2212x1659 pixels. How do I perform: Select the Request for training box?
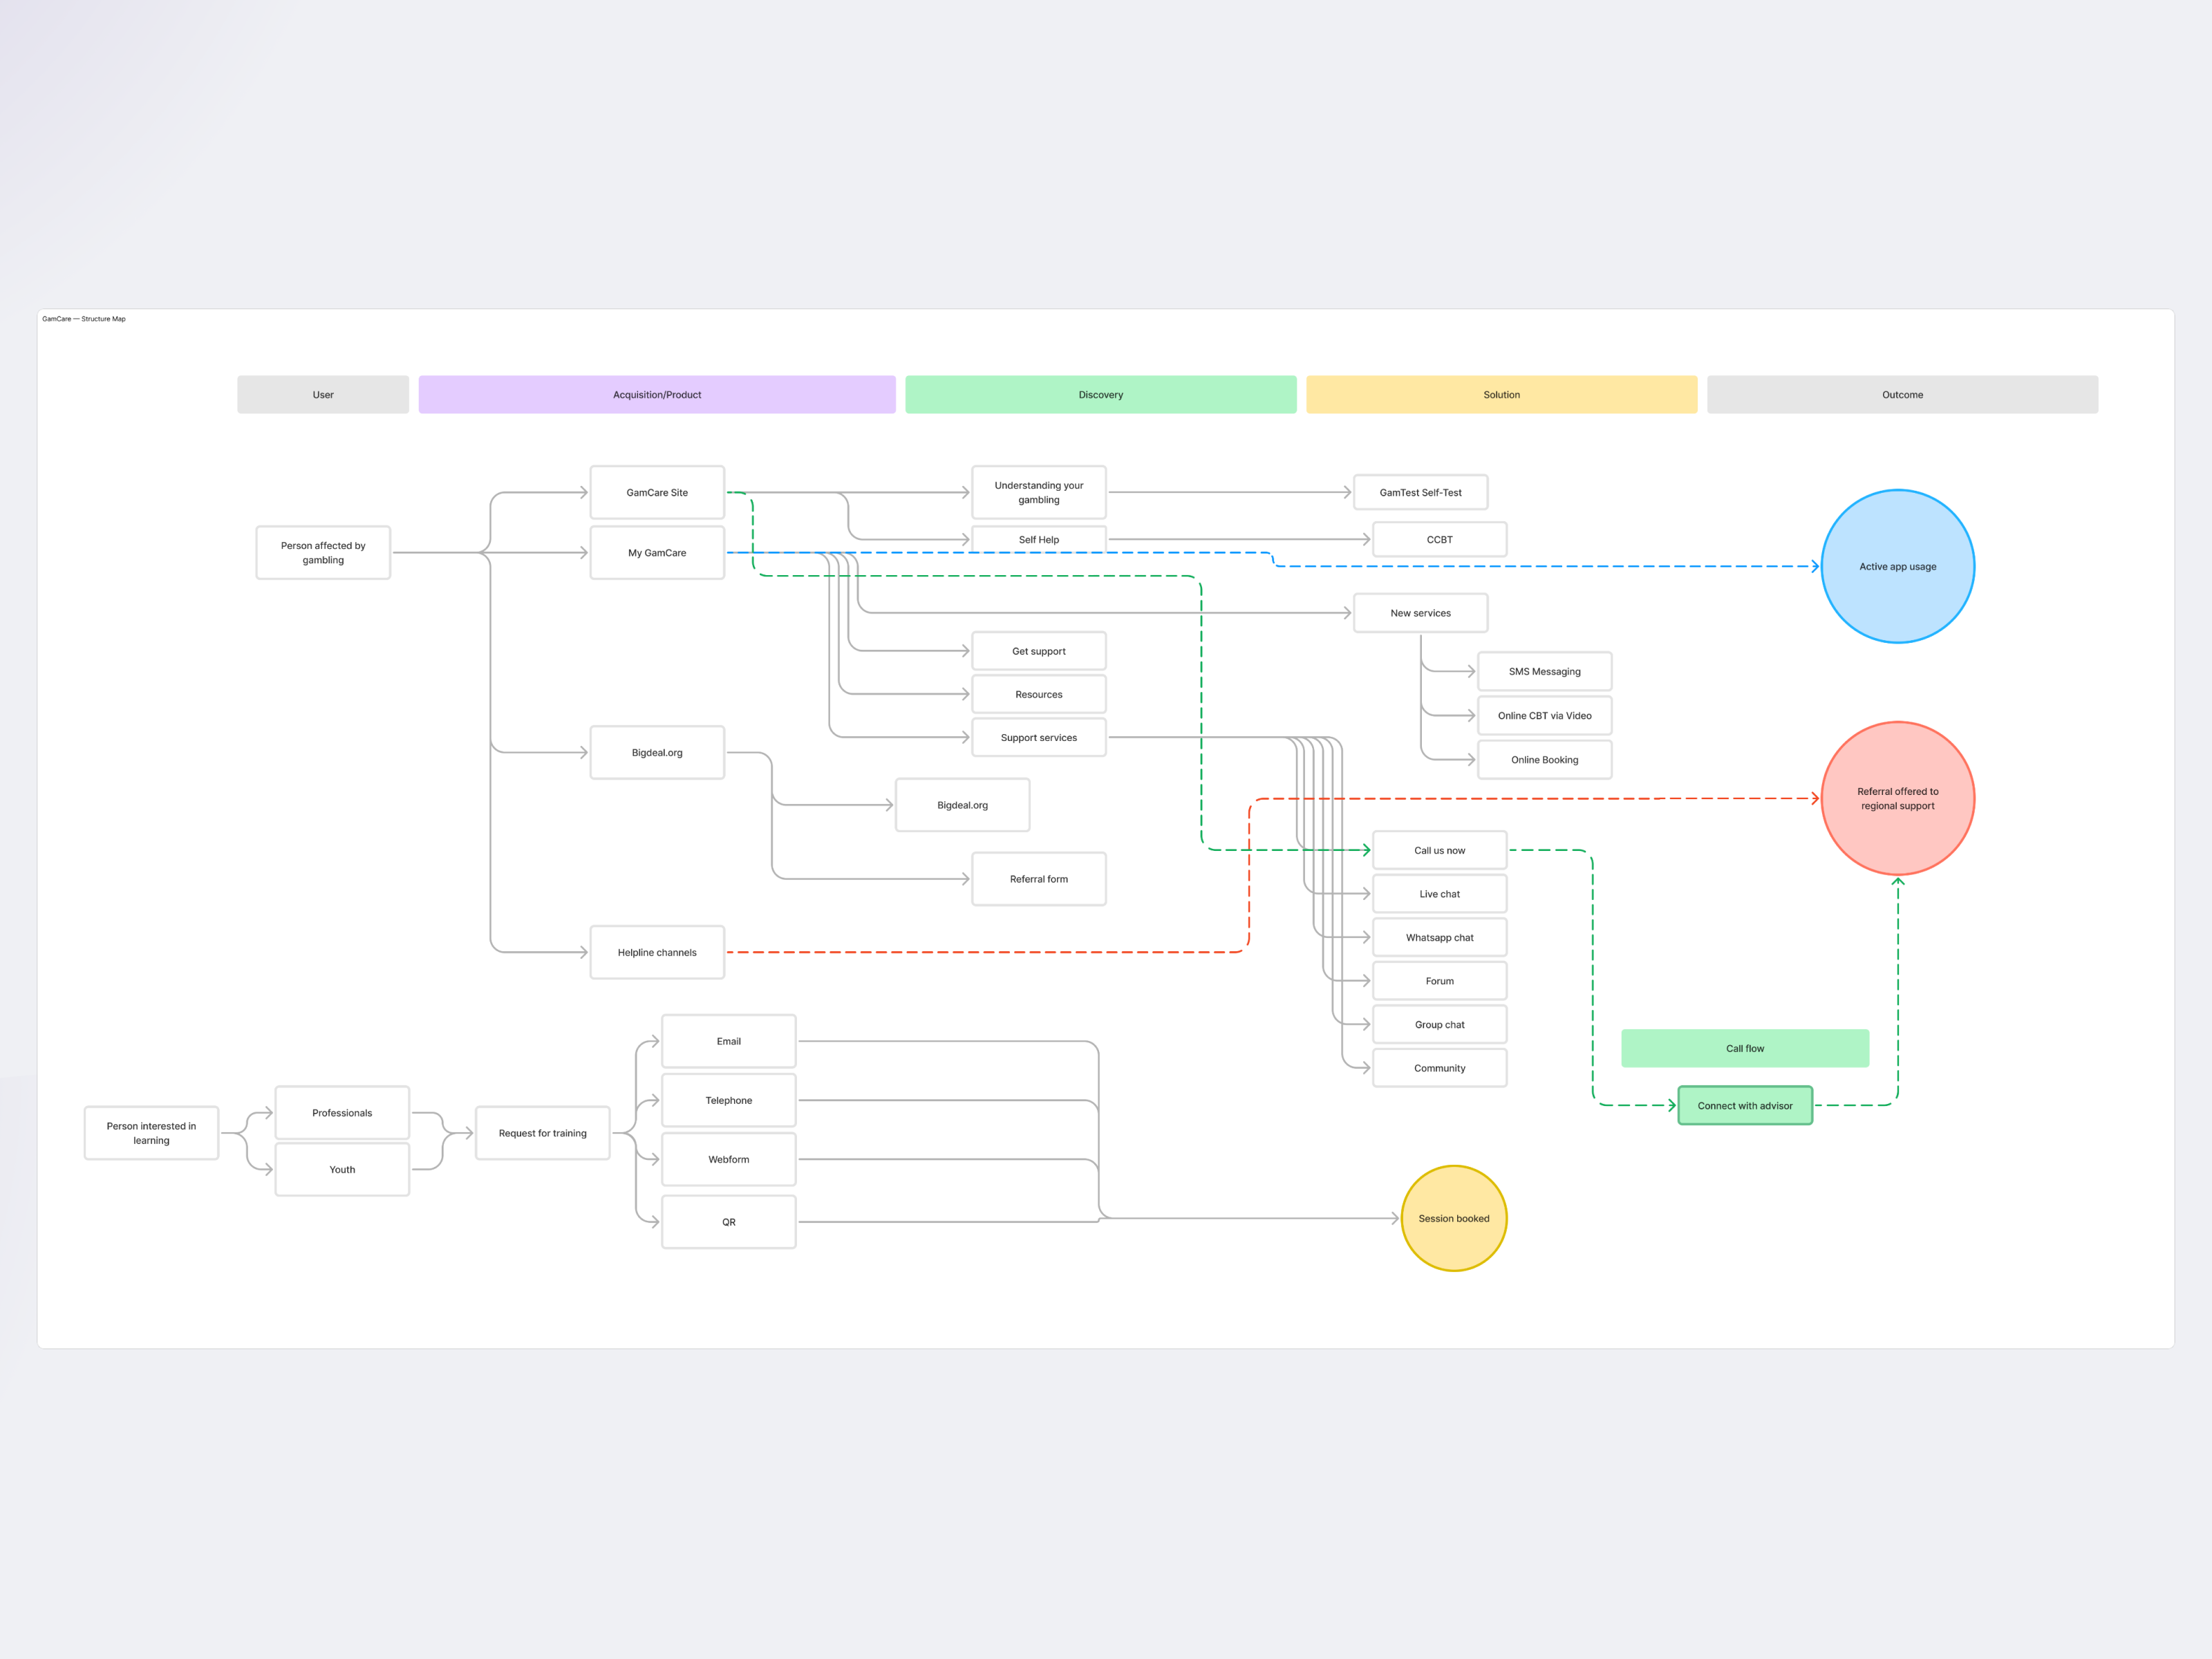pyautogui.click(x=542, y=1133)
